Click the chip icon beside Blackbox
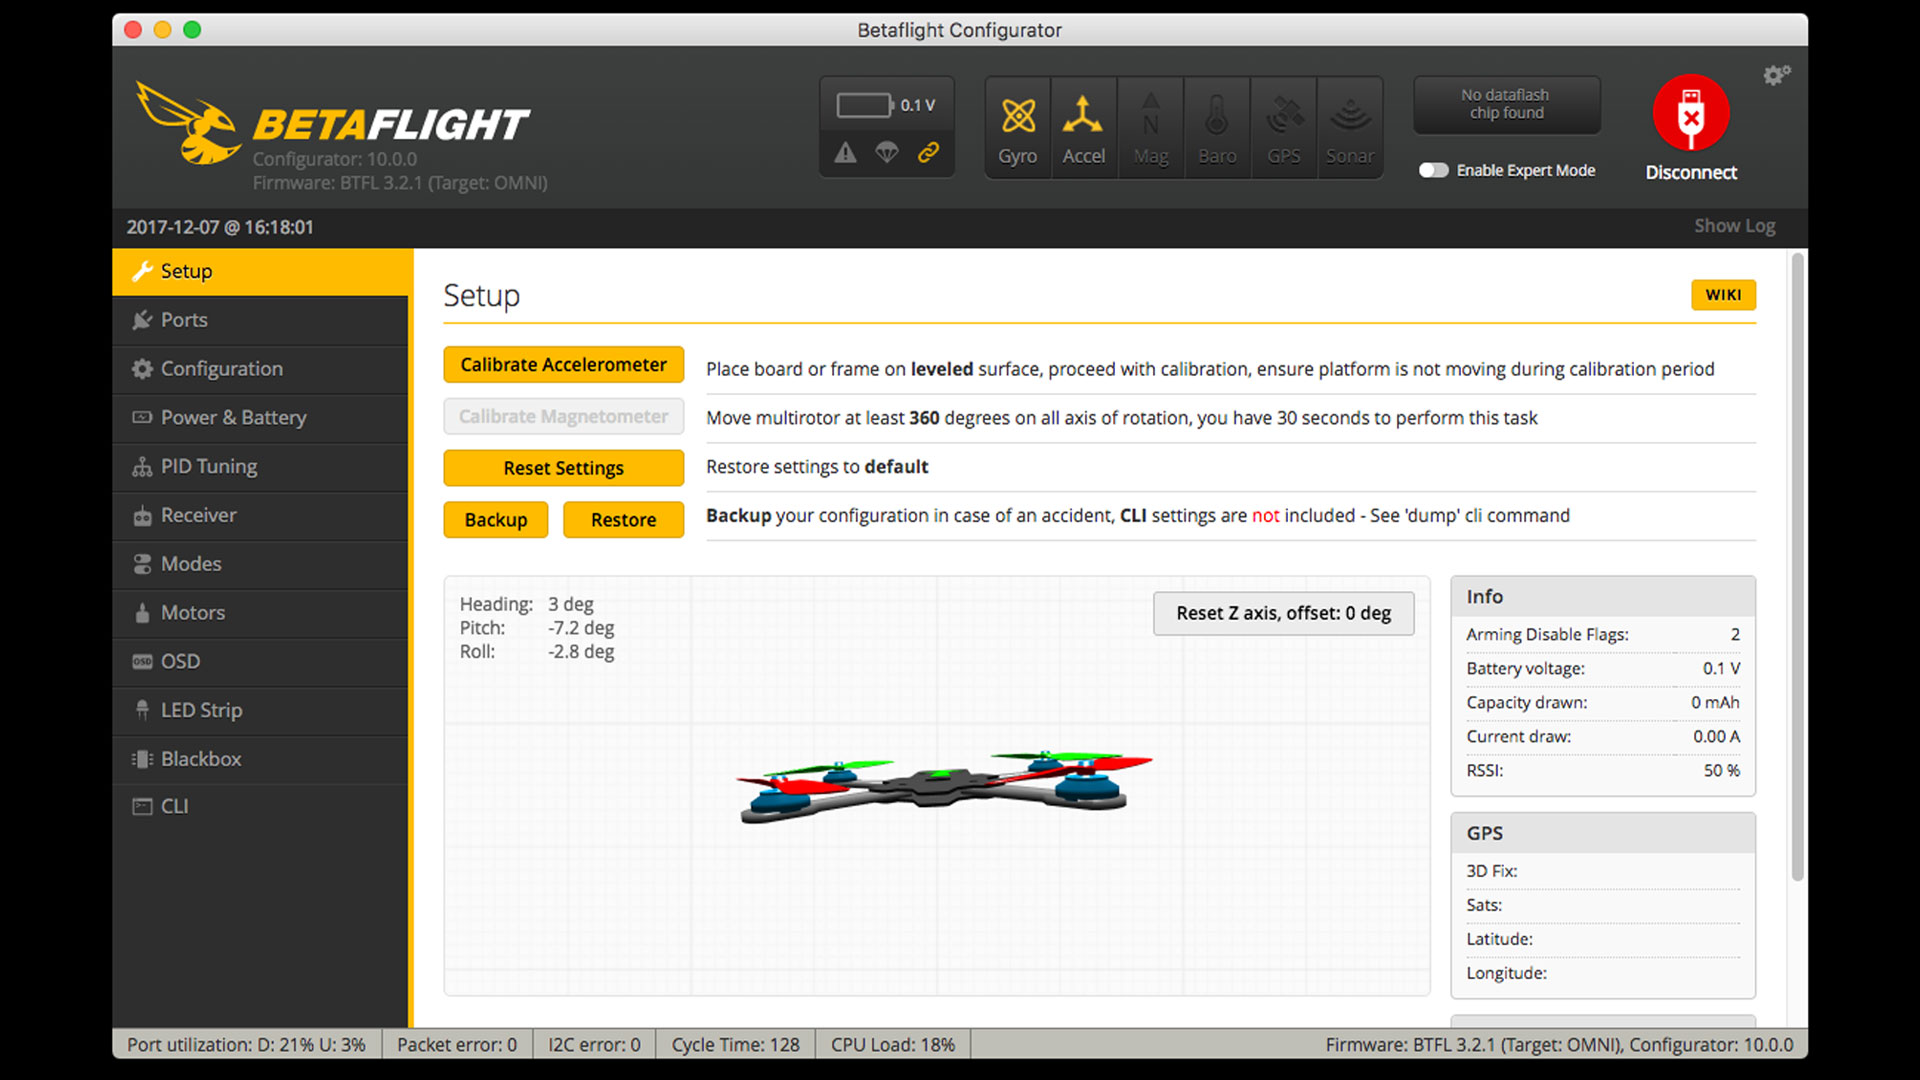The height and width of the screenshot is (1080, 1920). [x=142, y=759]
